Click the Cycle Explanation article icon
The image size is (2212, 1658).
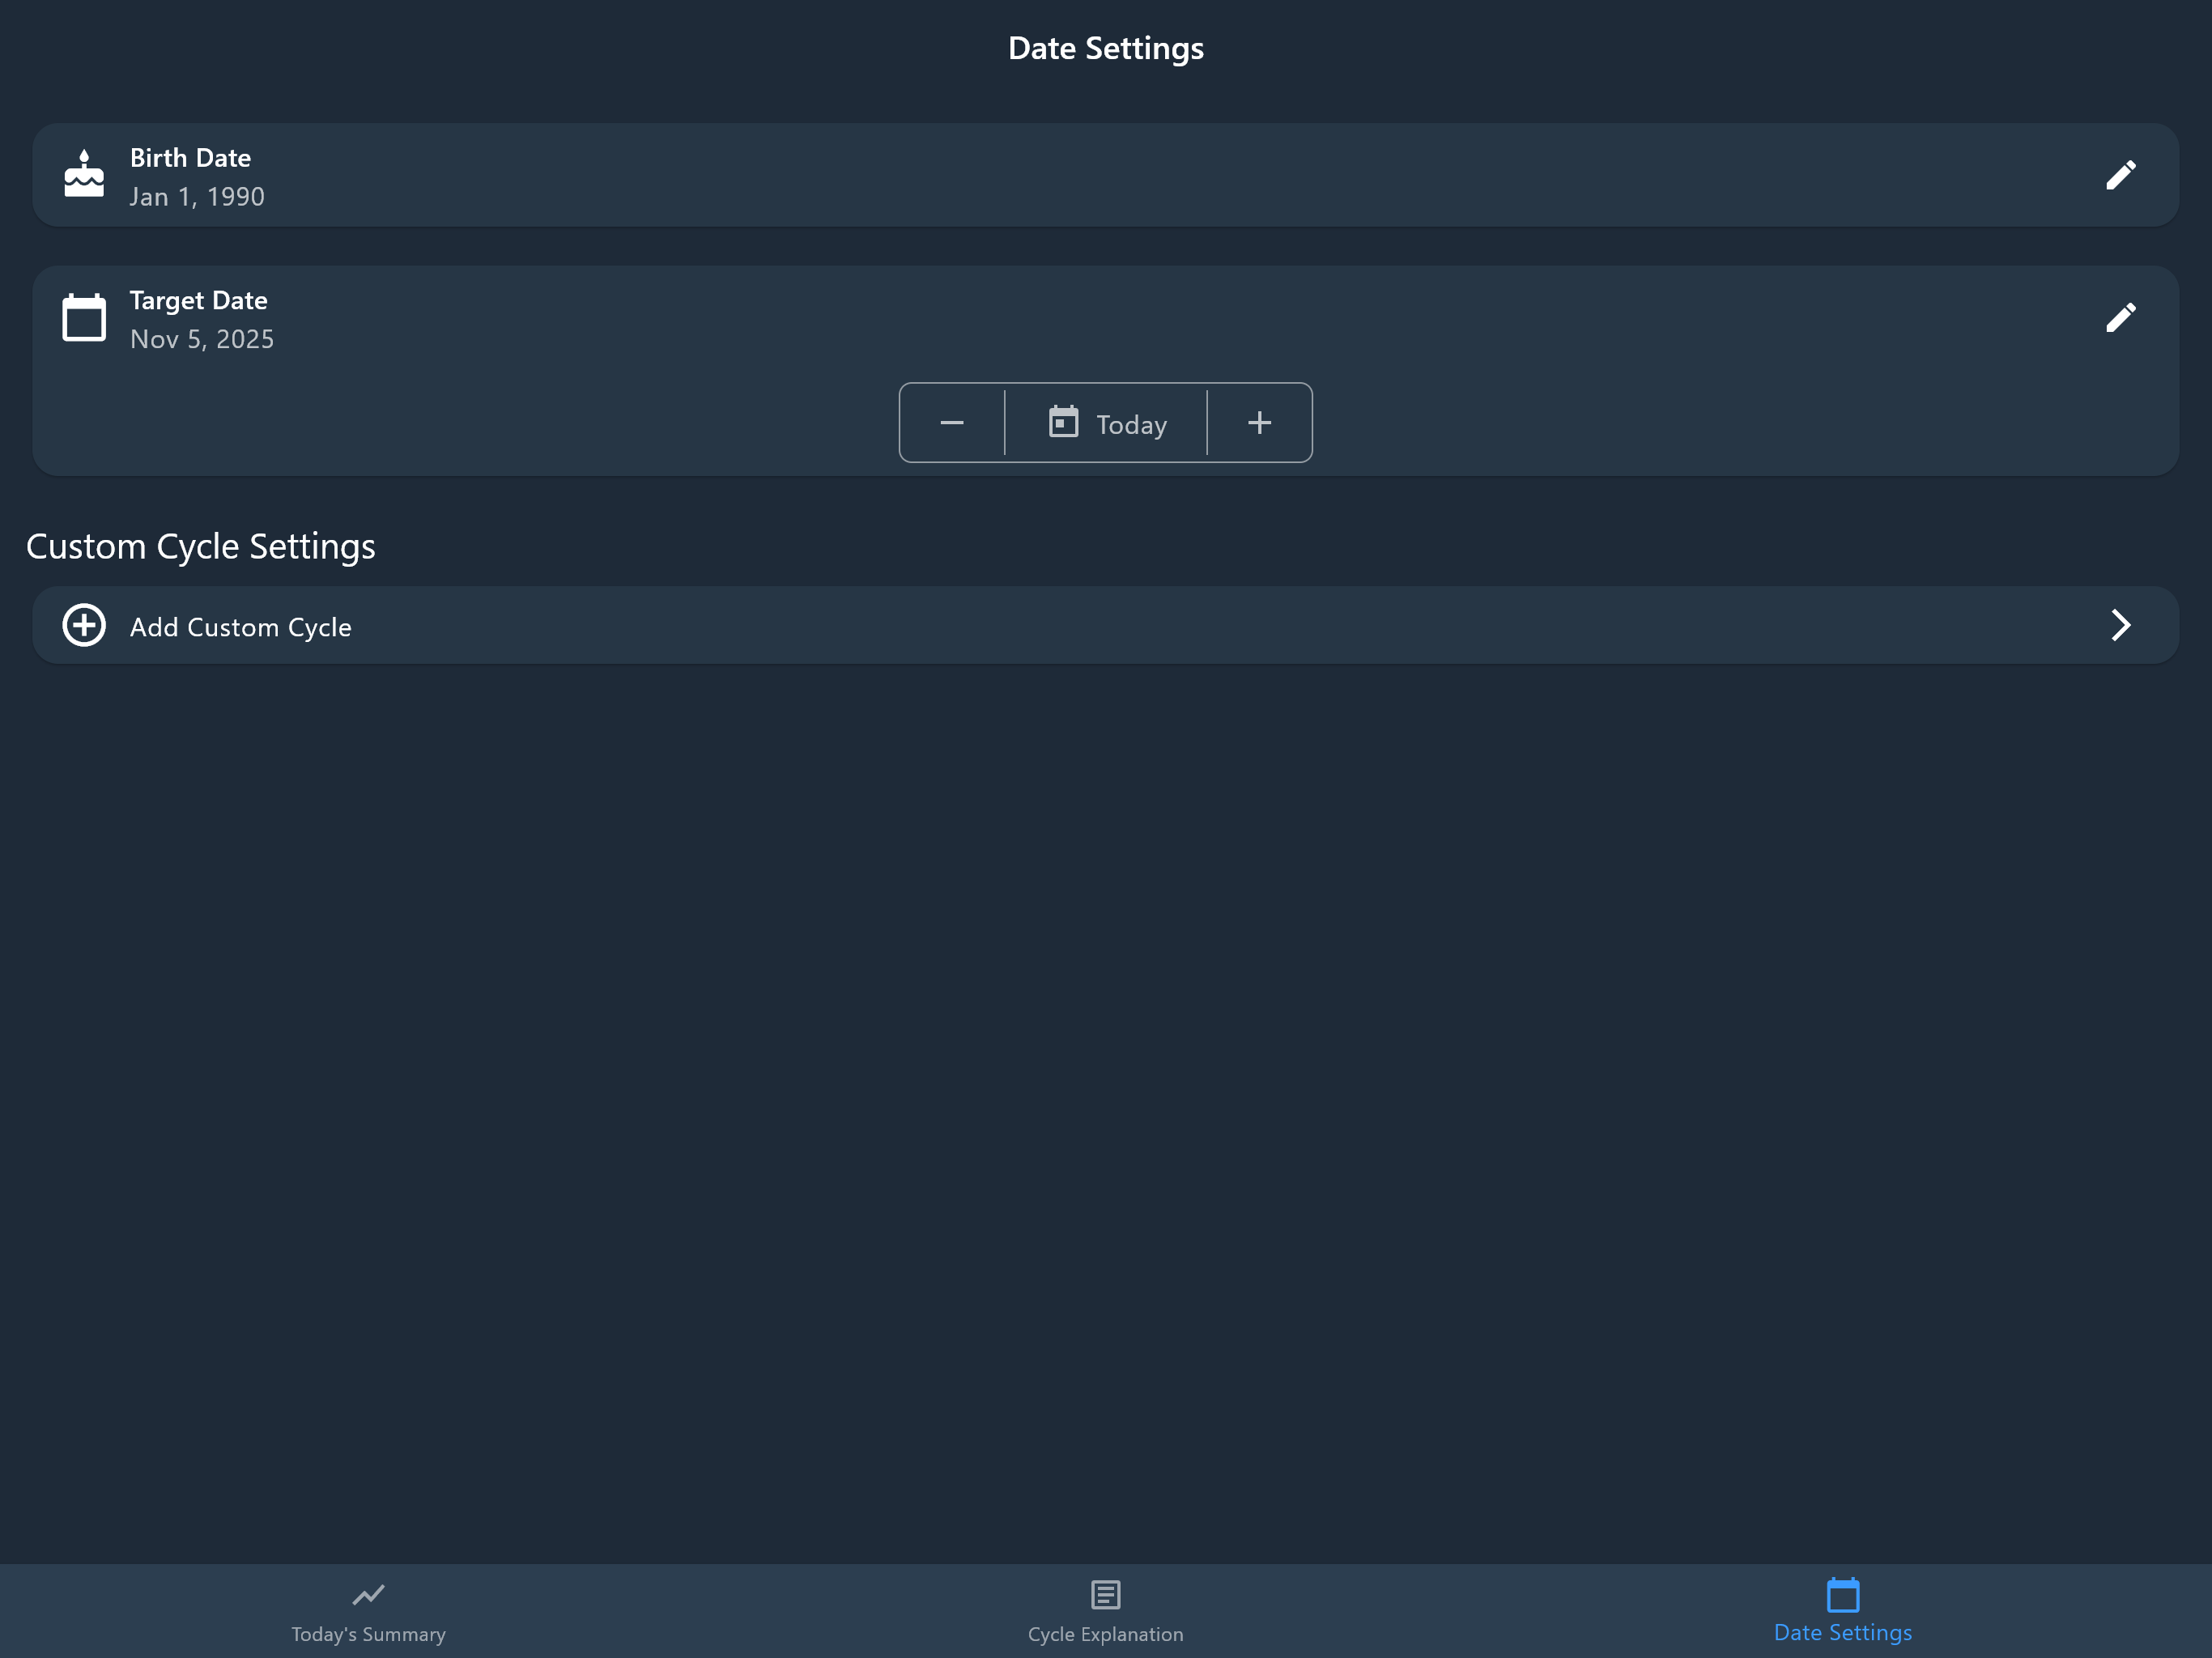click(1105, 1594)
